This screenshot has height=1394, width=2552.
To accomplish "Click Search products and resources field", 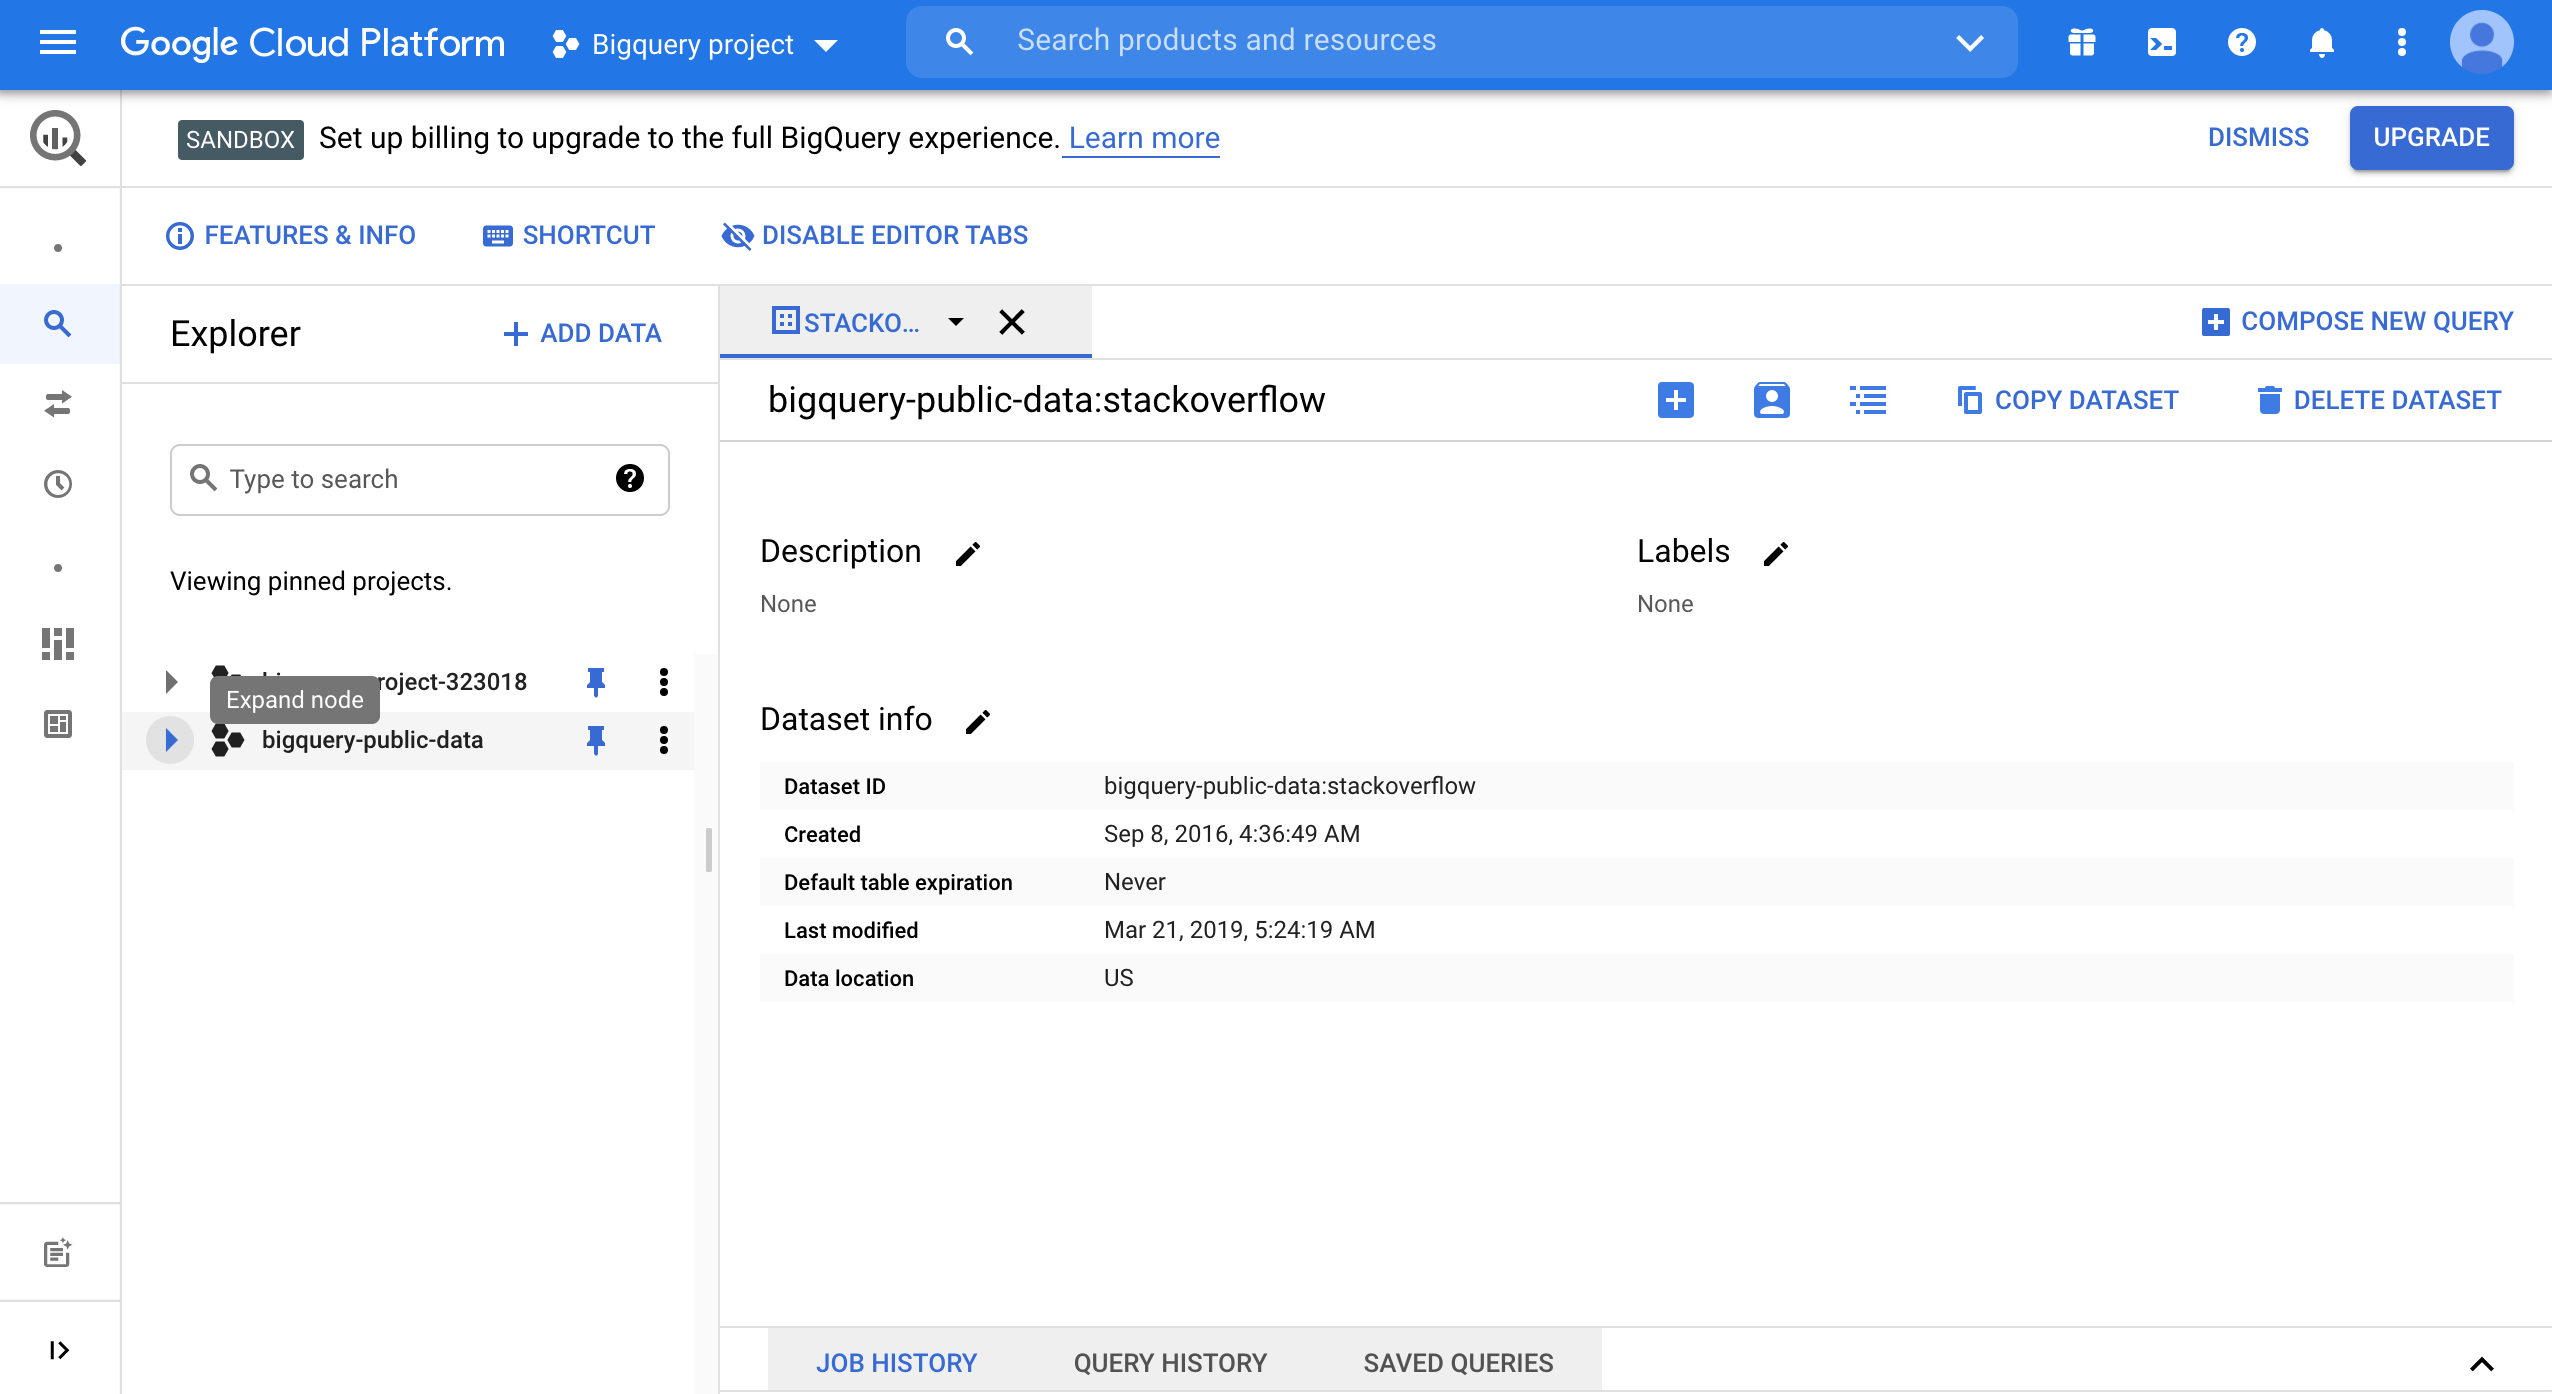I will pos(1460,42).
